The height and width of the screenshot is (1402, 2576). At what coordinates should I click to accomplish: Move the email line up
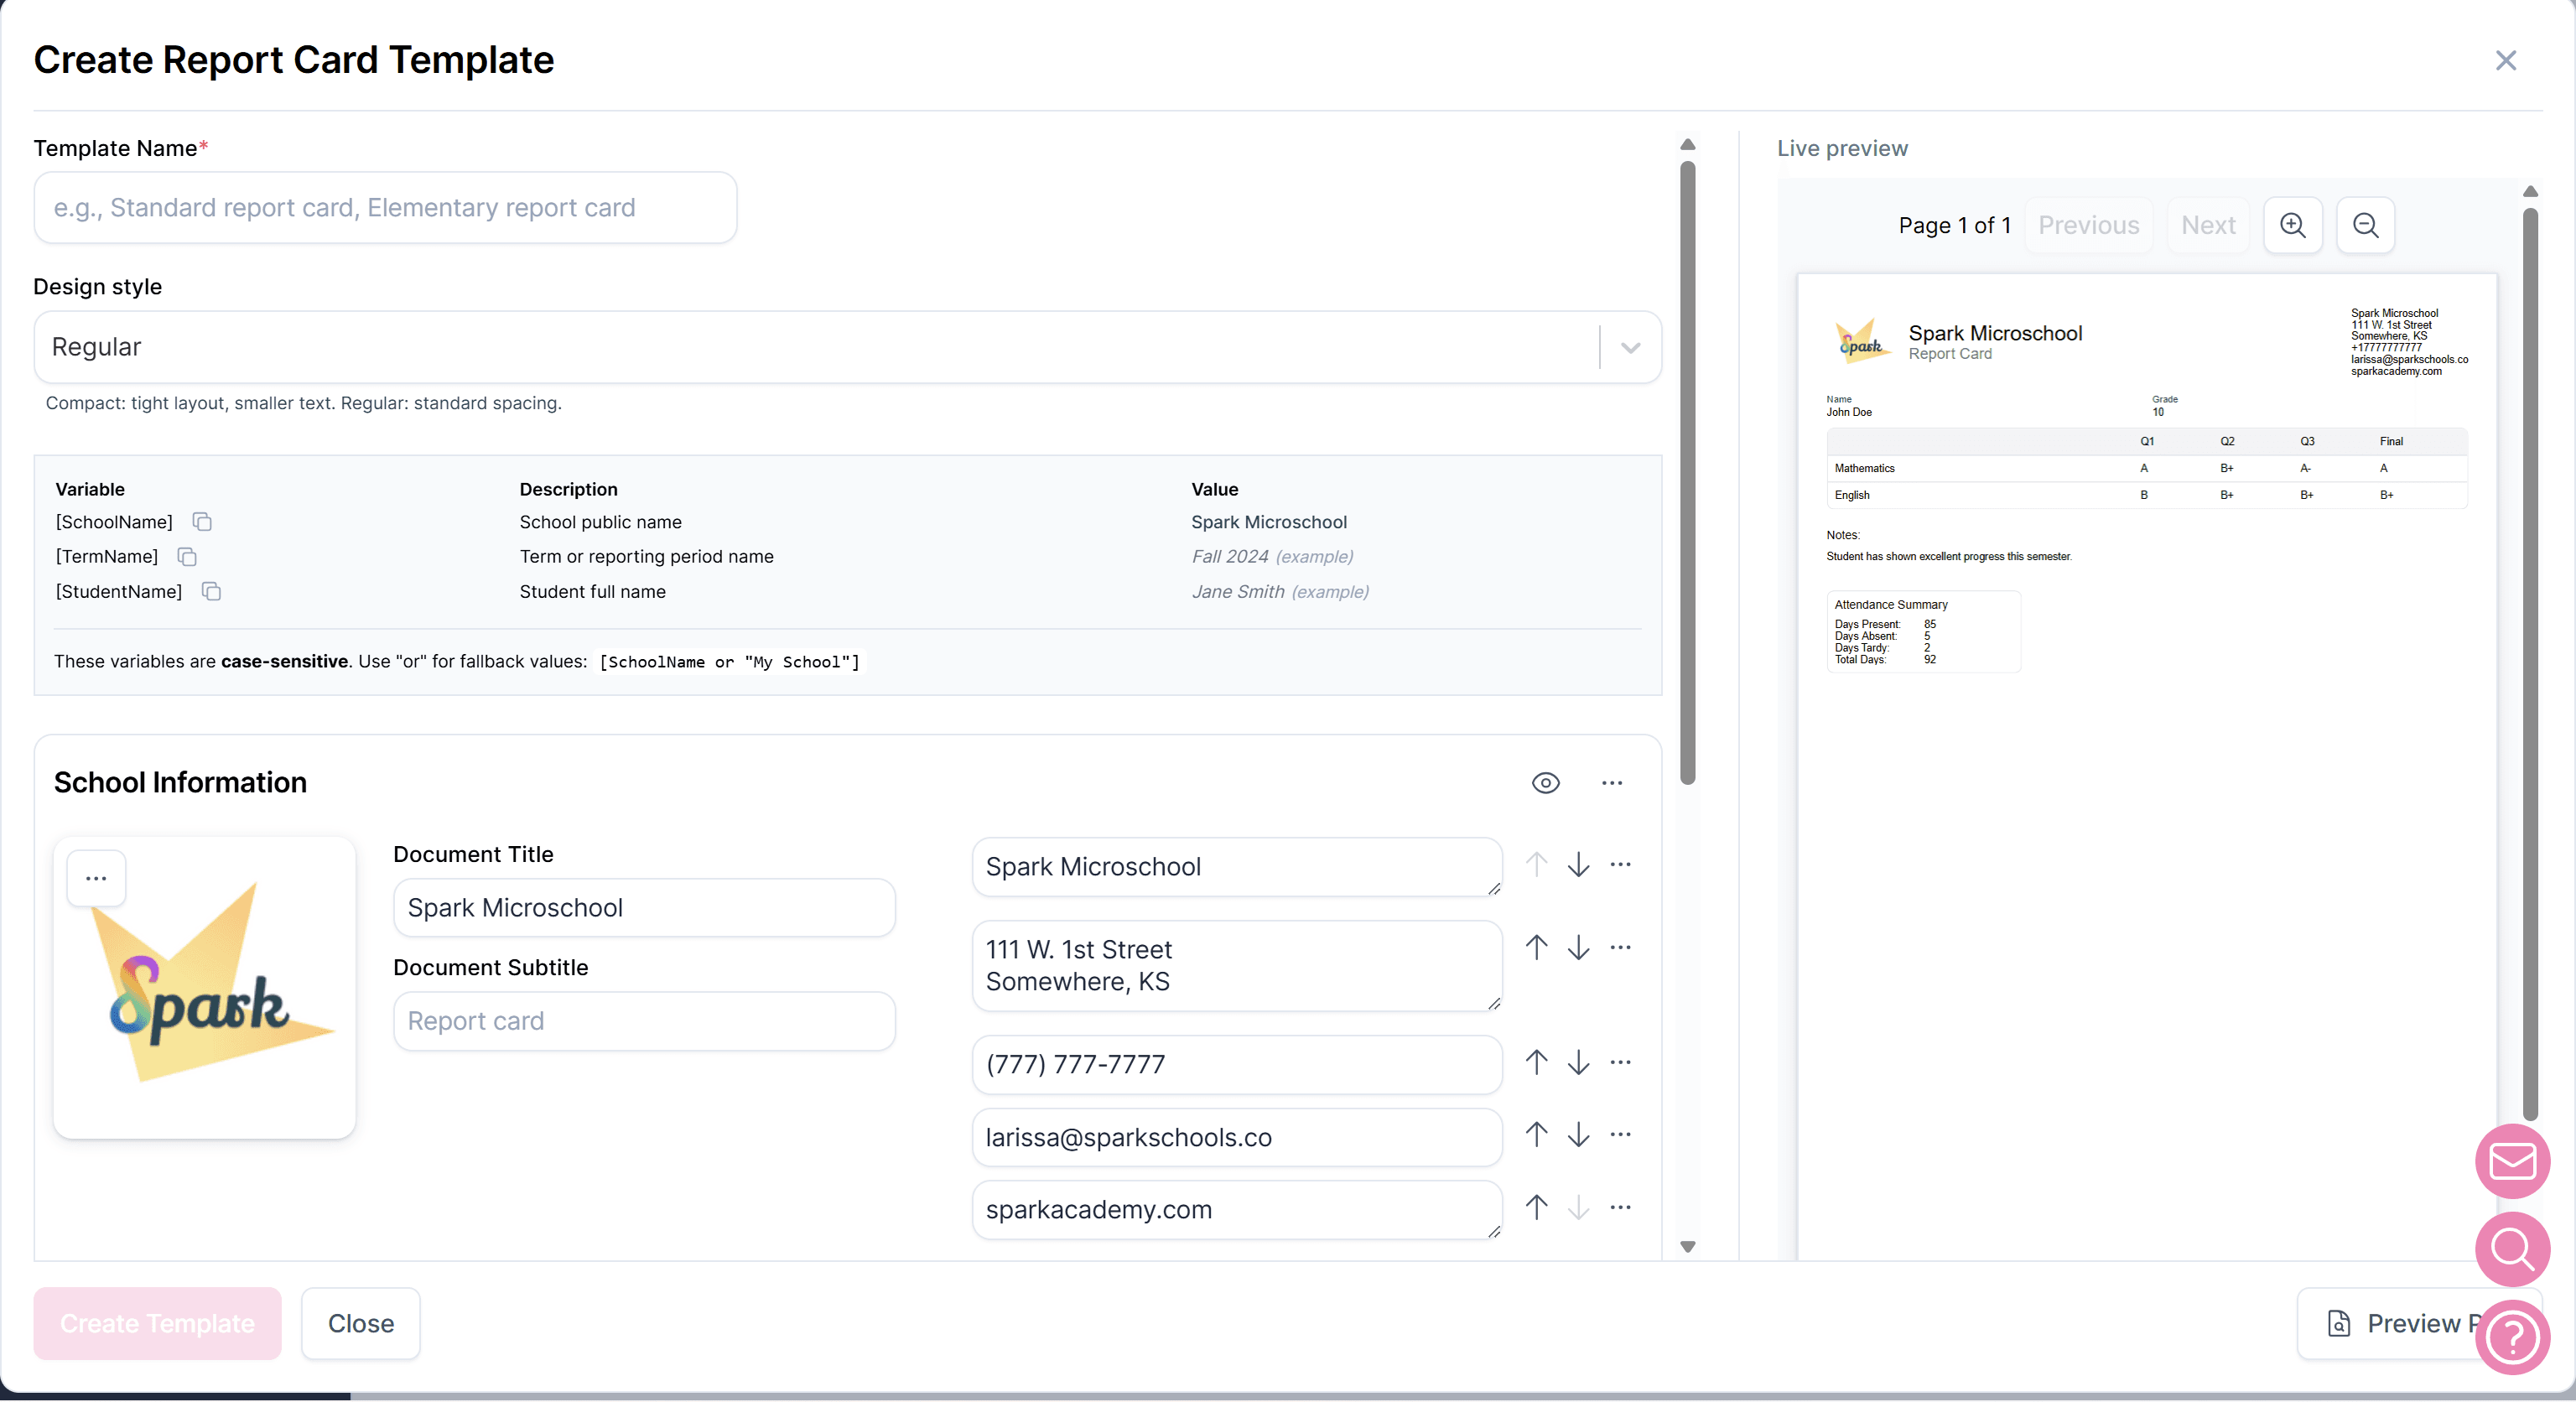(x=1536, y=1135)
